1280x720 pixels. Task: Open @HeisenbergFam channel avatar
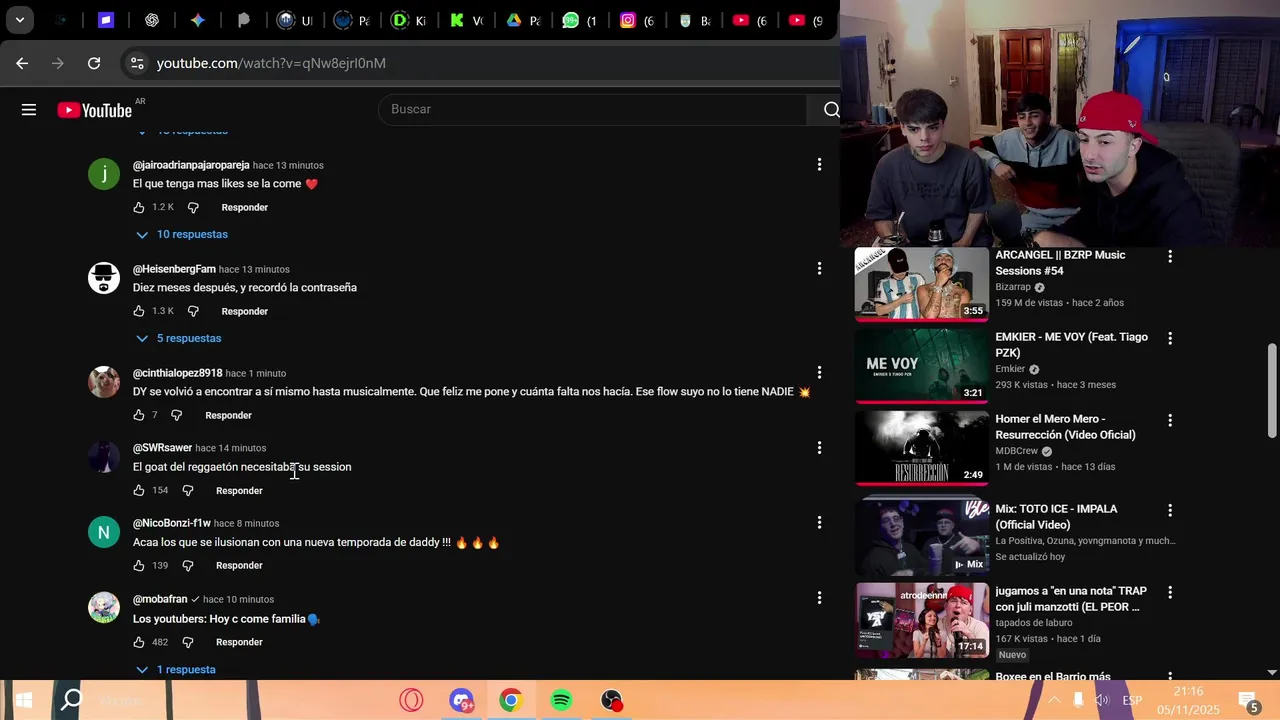(x=104, y=278)
